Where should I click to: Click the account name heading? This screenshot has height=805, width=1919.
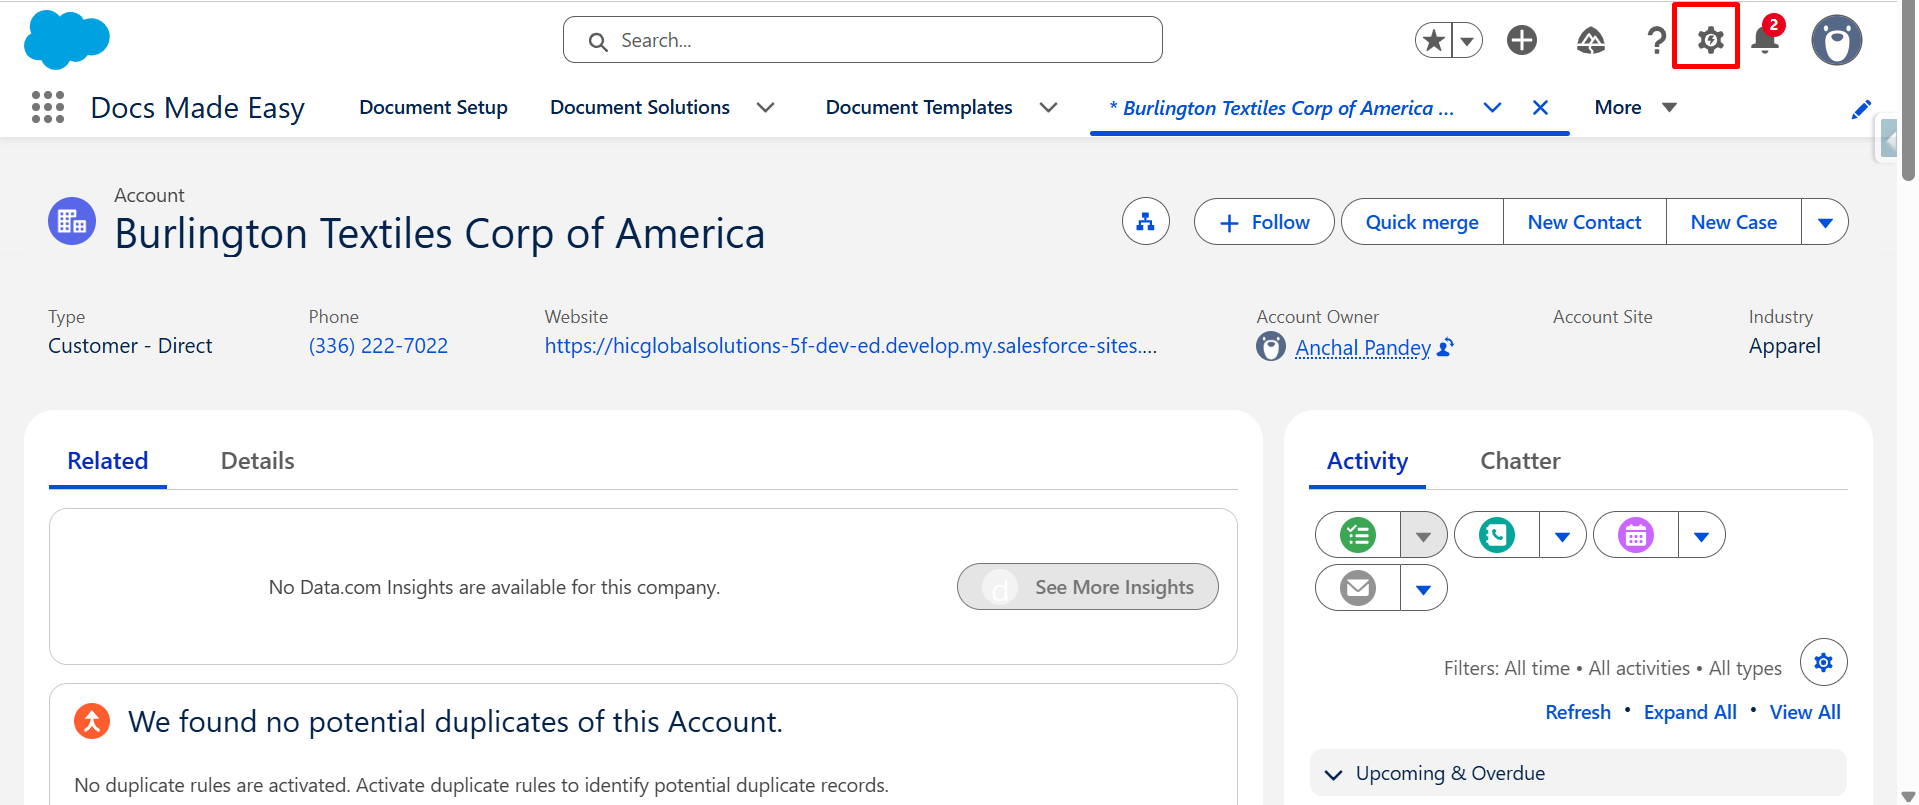[x=440, y=233]
